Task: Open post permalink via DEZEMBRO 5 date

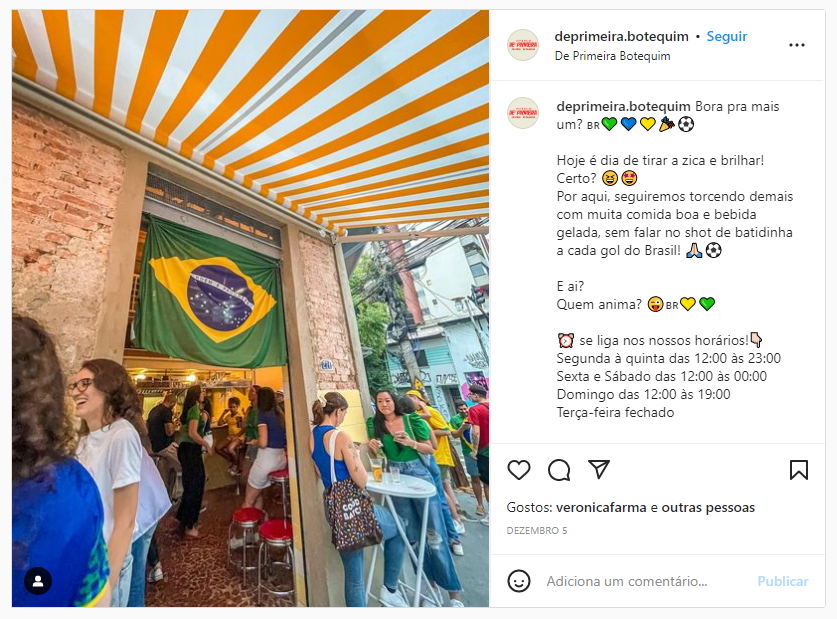Action: tap(537, 530)
